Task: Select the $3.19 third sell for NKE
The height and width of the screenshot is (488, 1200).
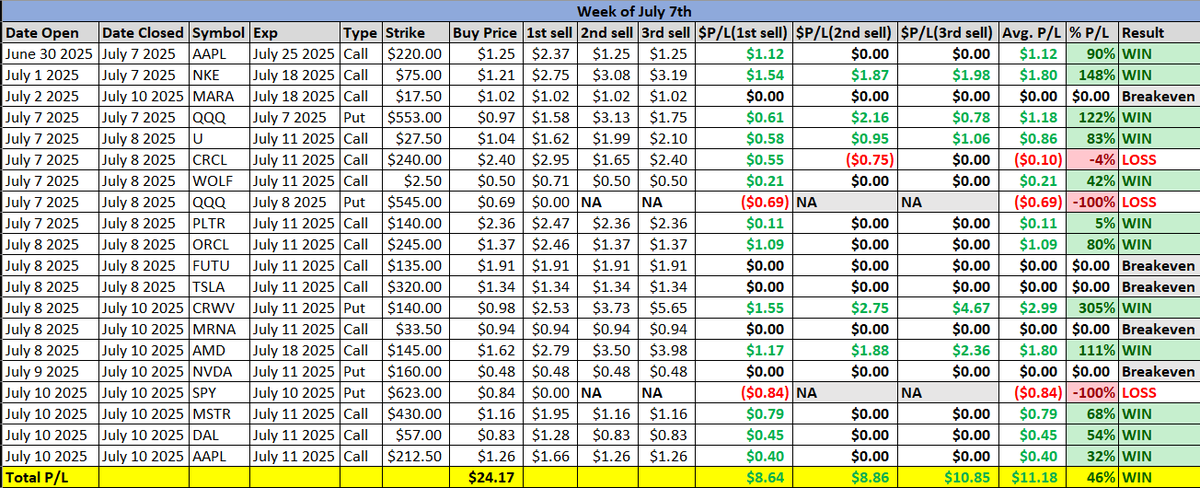Action: [x=667, y=75]
